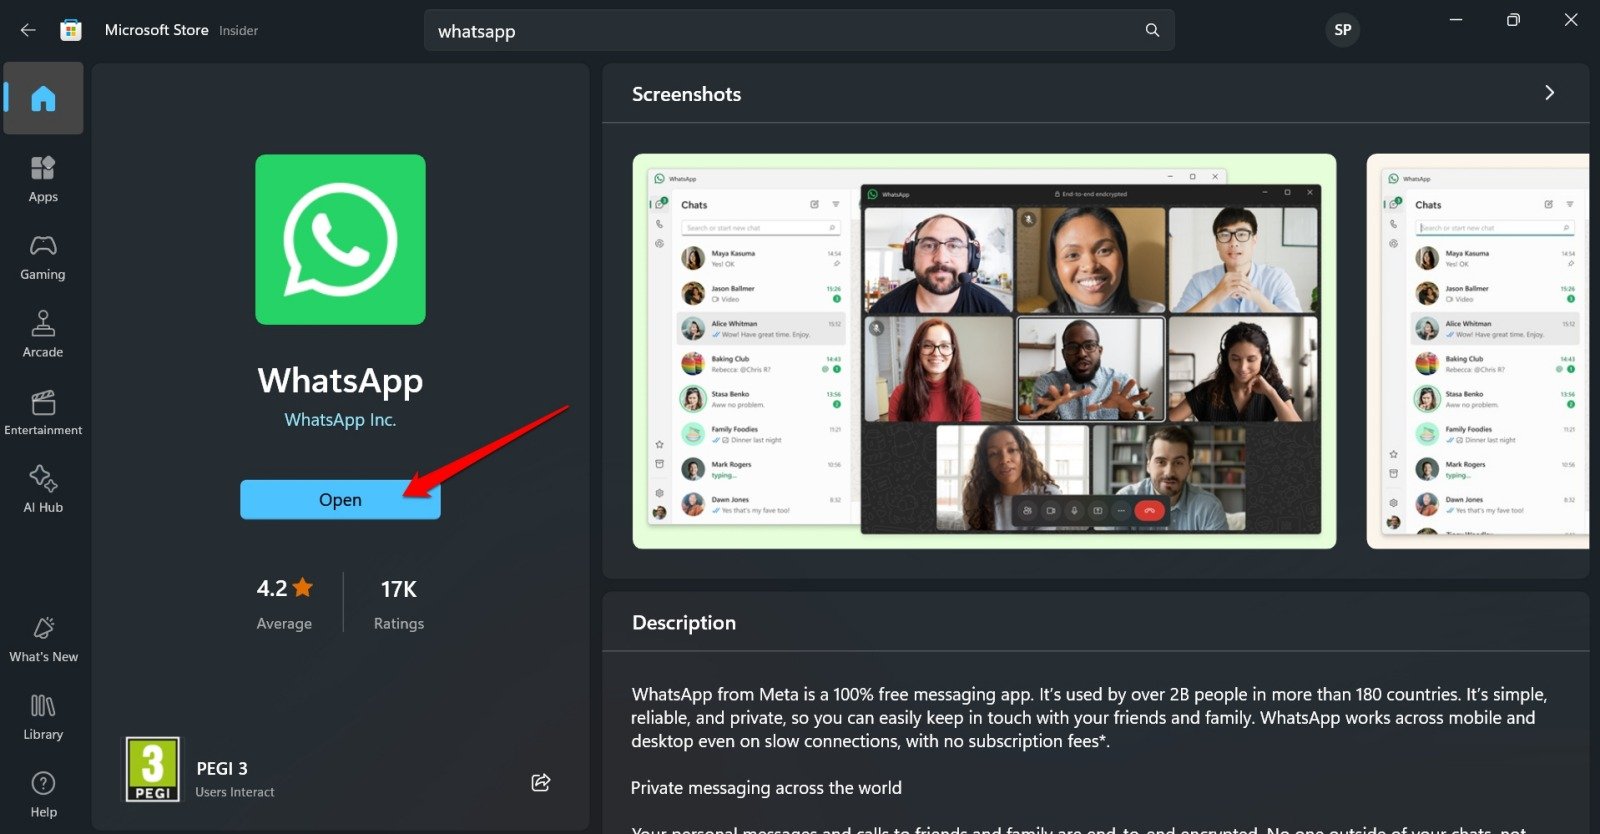
Task: Click the 4.2 Average rating
Action: 285,603
